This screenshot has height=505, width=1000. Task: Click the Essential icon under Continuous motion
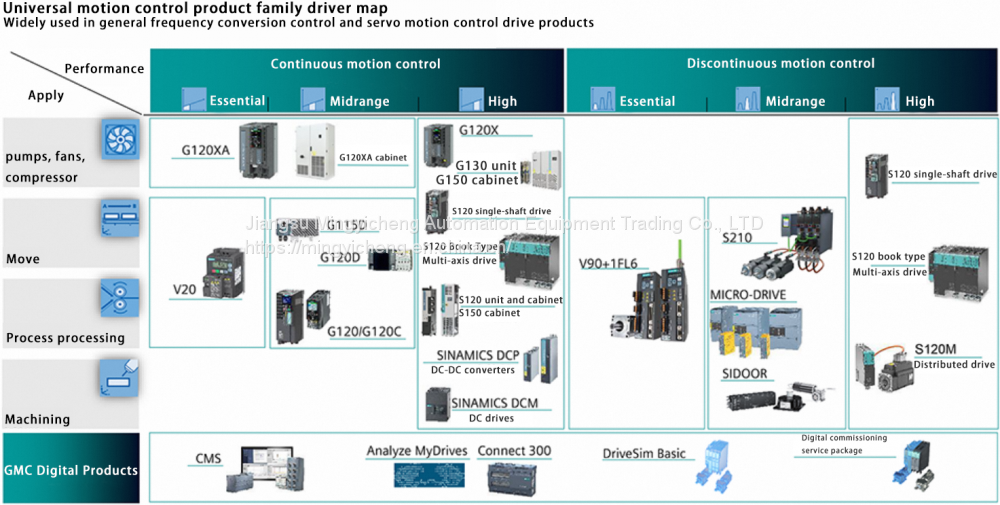coord(193,99)
